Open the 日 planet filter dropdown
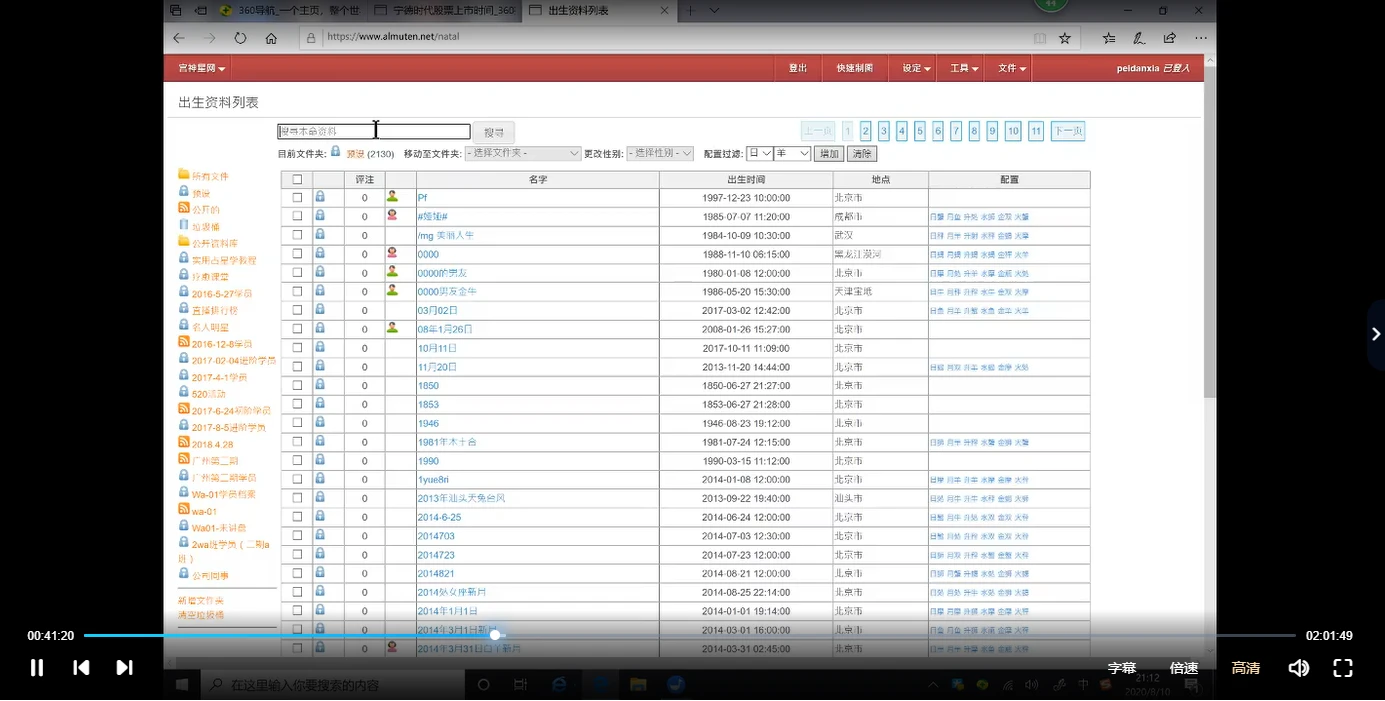1385x701 pixels. 759,154
